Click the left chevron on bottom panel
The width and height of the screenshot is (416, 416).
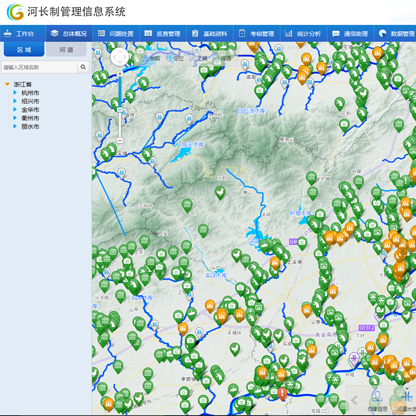354,400
